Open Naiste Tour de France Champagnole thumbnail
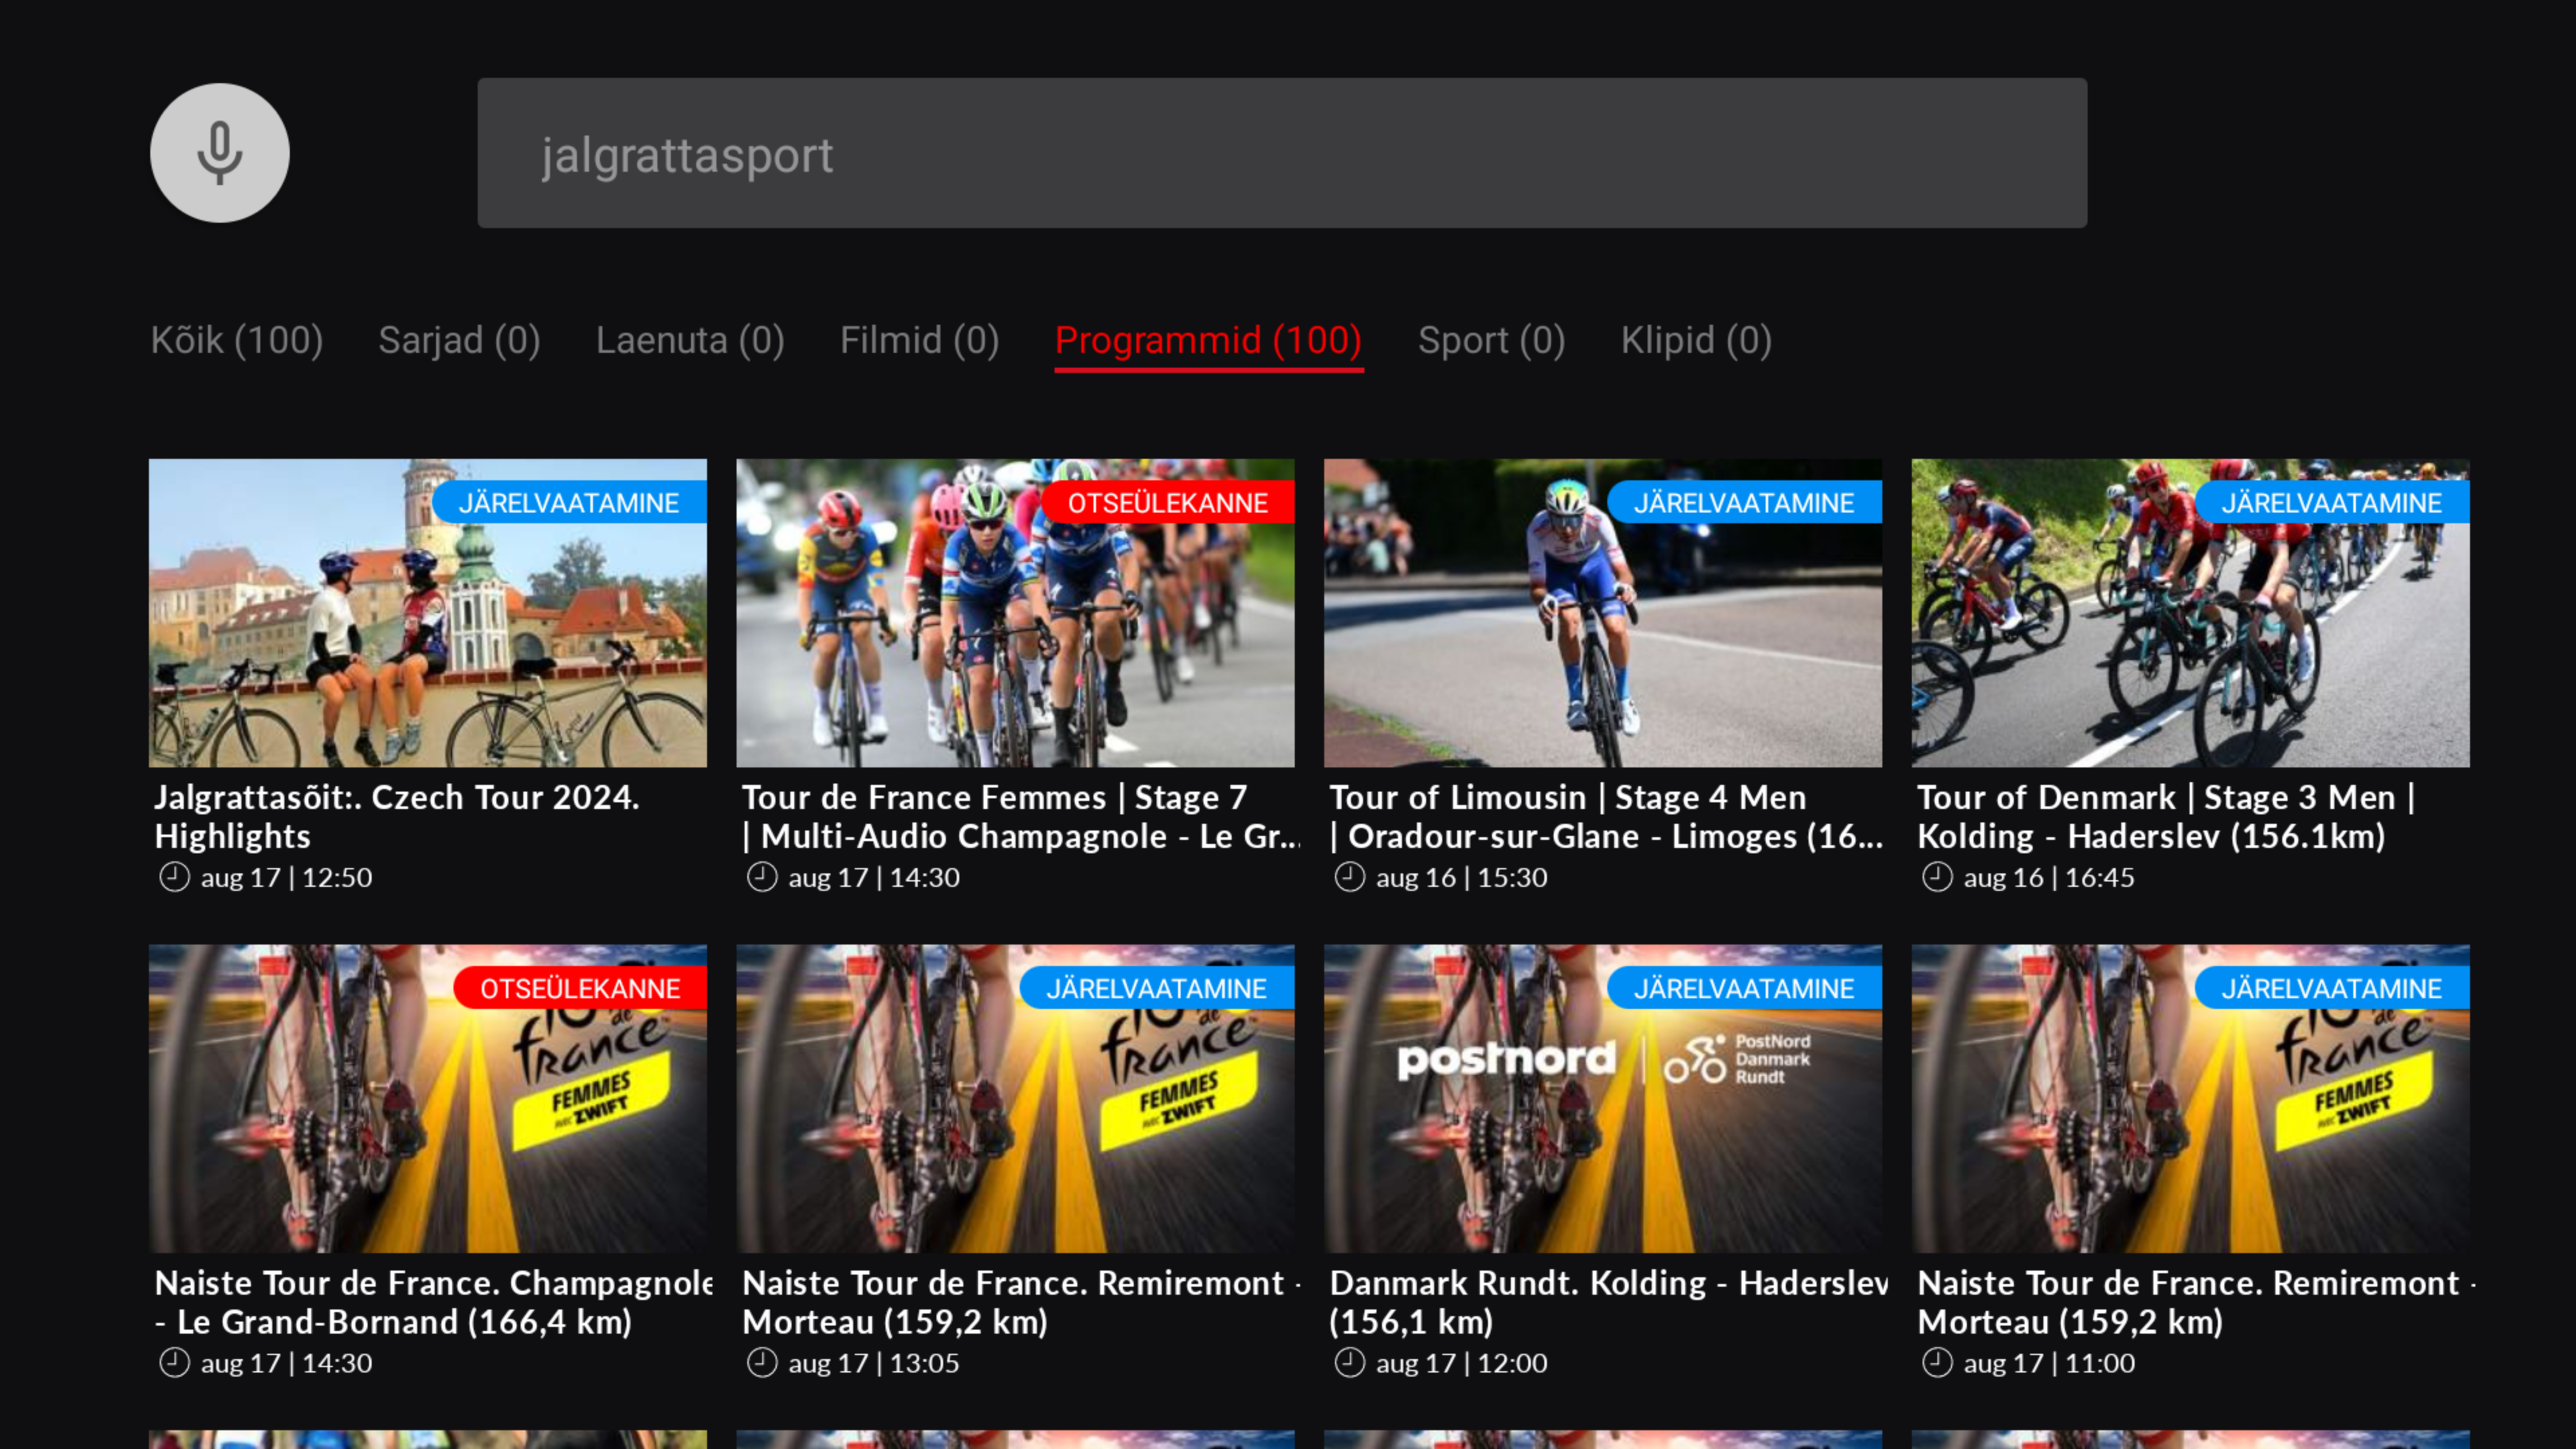The width and height of the screenshot is (2576, 1449). (428, 1098)
